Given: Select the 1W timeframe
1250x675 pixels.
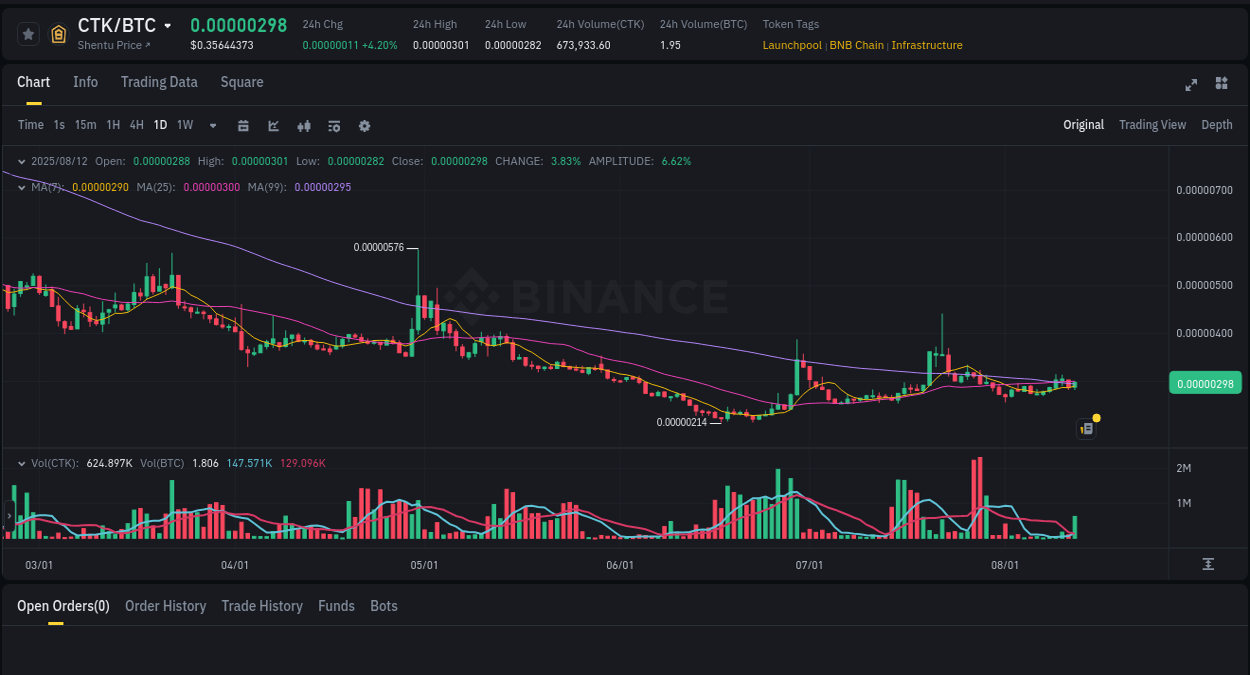Looking at the screenshot, I should tap(184, 125).
